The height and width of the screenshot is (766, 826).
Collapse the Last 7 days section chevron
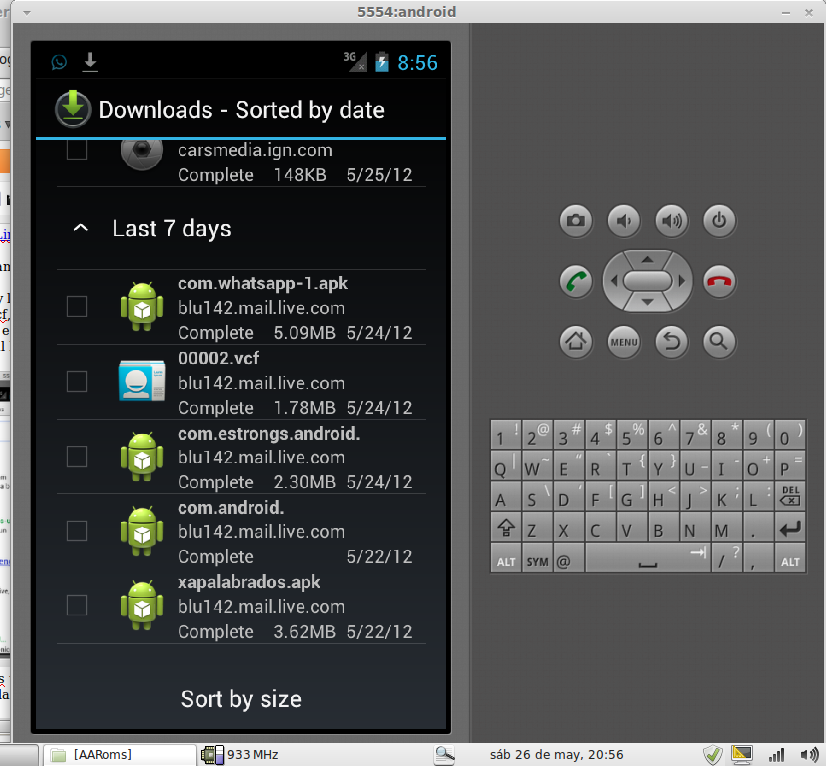pos(81,228)
